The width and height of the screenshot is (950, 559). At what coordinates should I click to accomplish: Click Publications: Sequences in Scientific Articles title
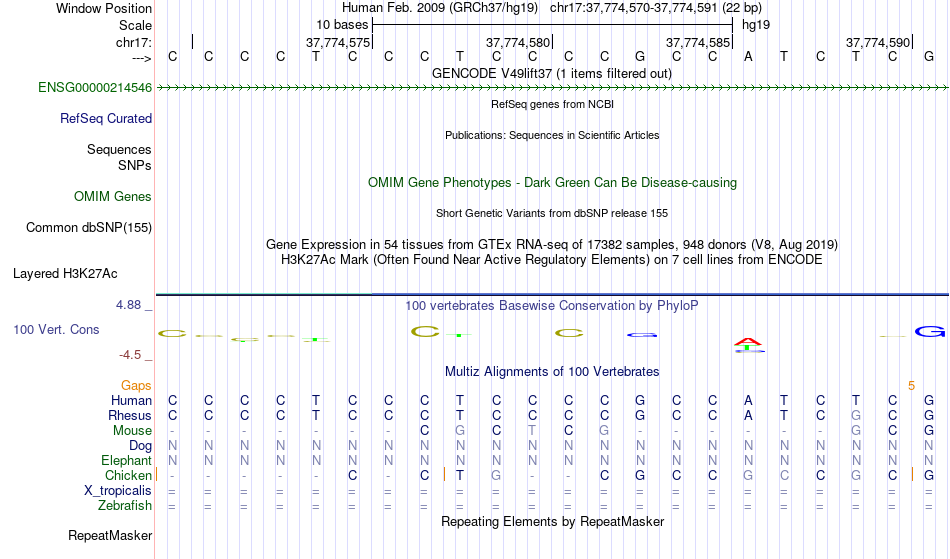[x=552, y=135]
